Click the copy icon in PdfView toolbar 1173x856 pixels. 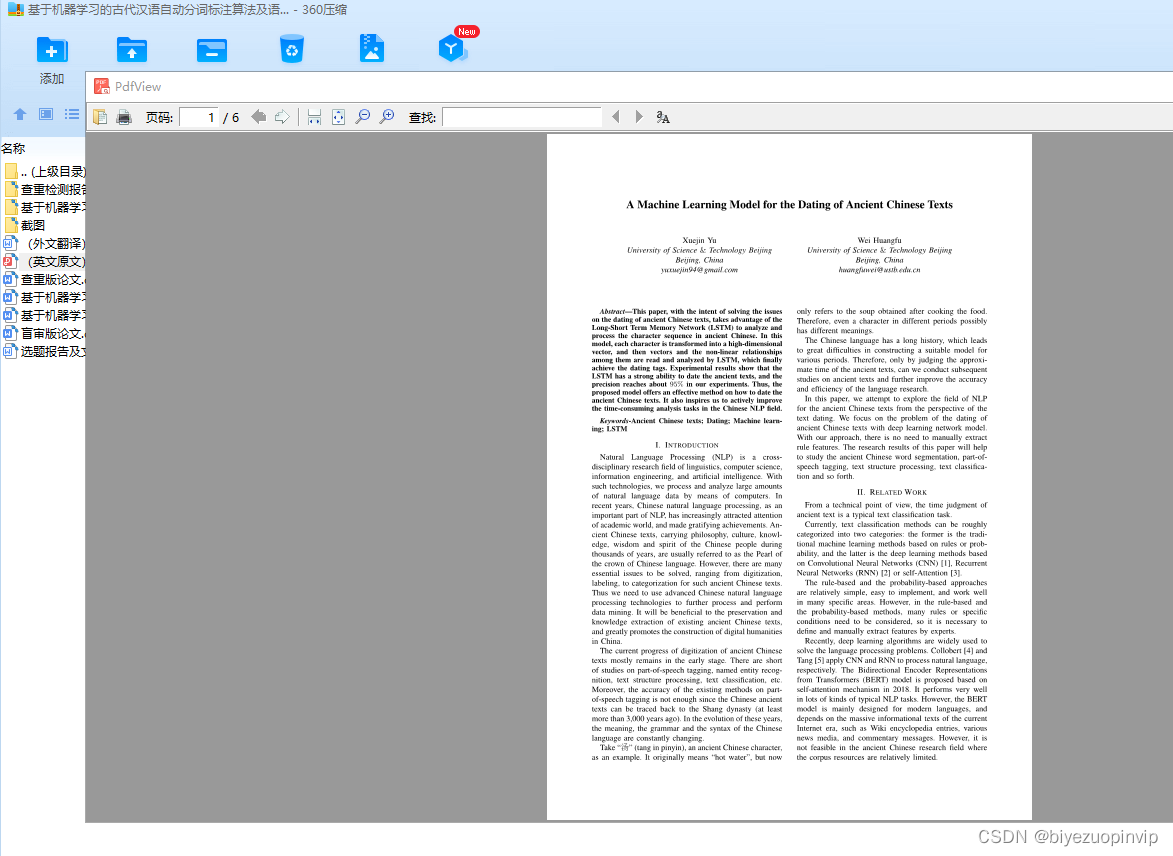(x=100, y=117)
